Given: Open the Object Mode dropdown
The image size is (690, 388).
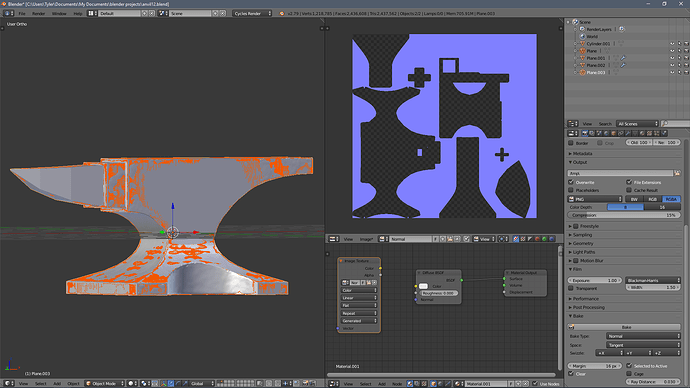Looking at the screenshot, I should pos(105,384).
